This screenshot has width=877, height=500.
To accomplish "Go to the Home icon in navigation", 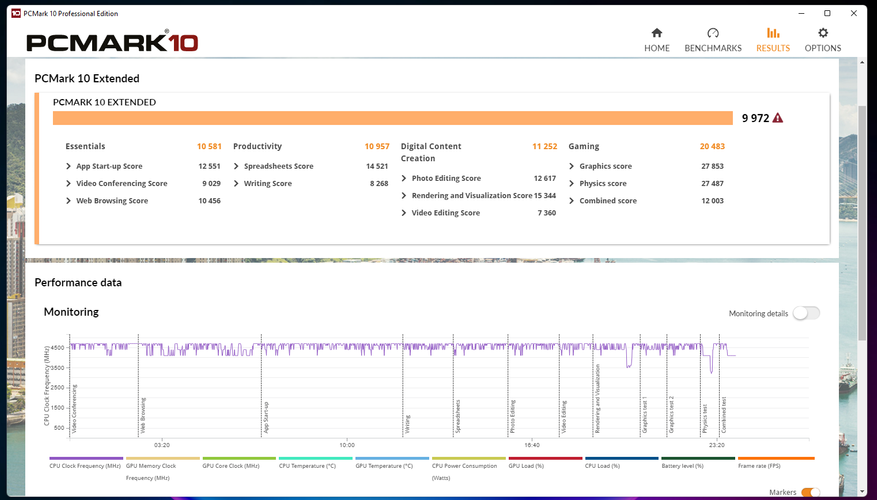I will click(x=656, y=33).
